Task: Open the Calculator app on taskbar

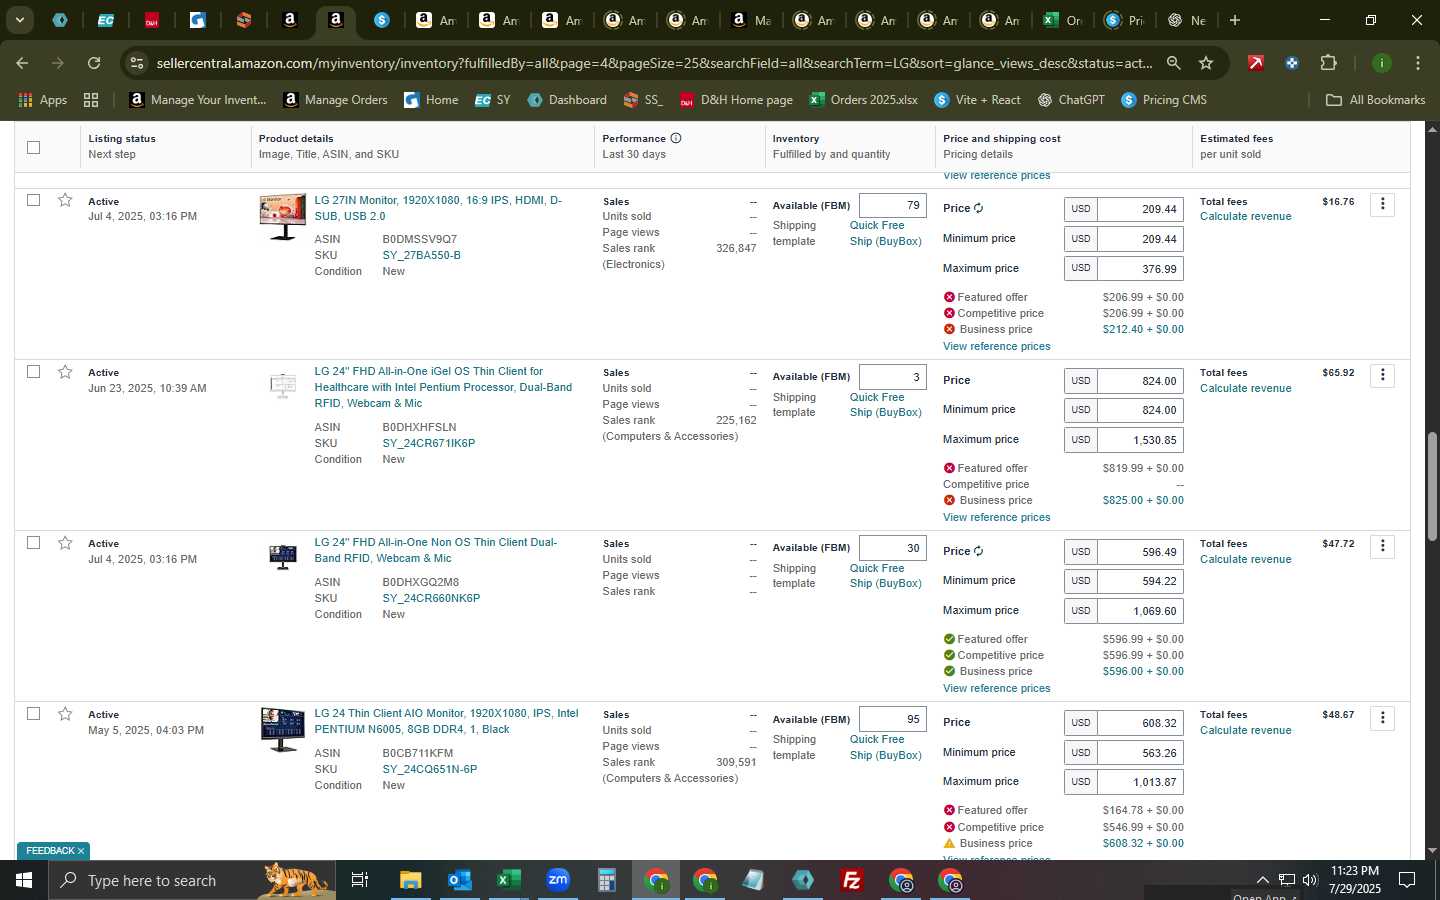Action: (606, 880)
